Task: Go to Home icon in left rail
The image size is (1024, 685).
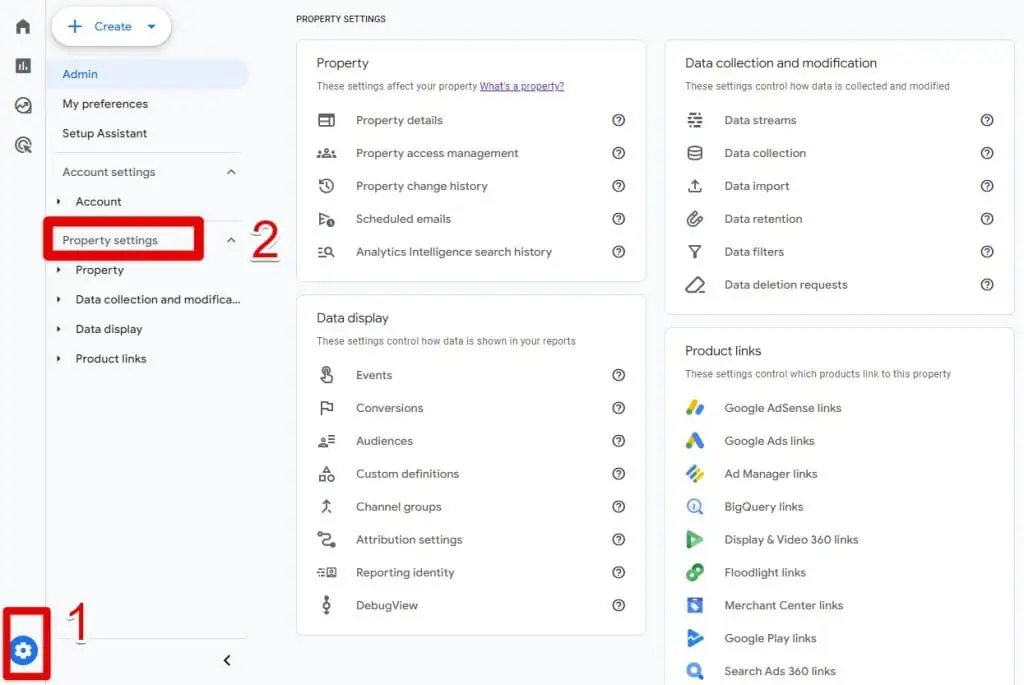Action: click(x=23, y=27)
